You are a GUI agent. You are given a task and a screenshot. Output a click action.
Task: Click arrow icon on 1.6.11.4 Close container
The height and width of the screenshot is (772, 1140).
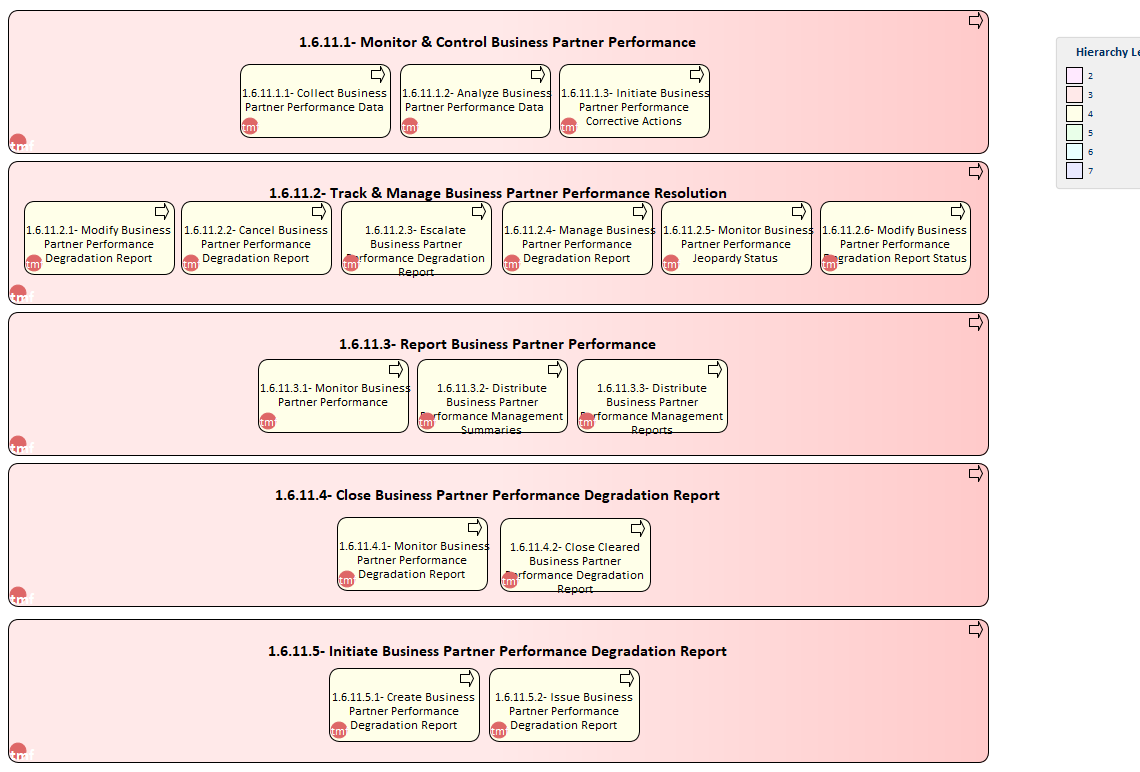pyautogui.click(x=976, y=473)
